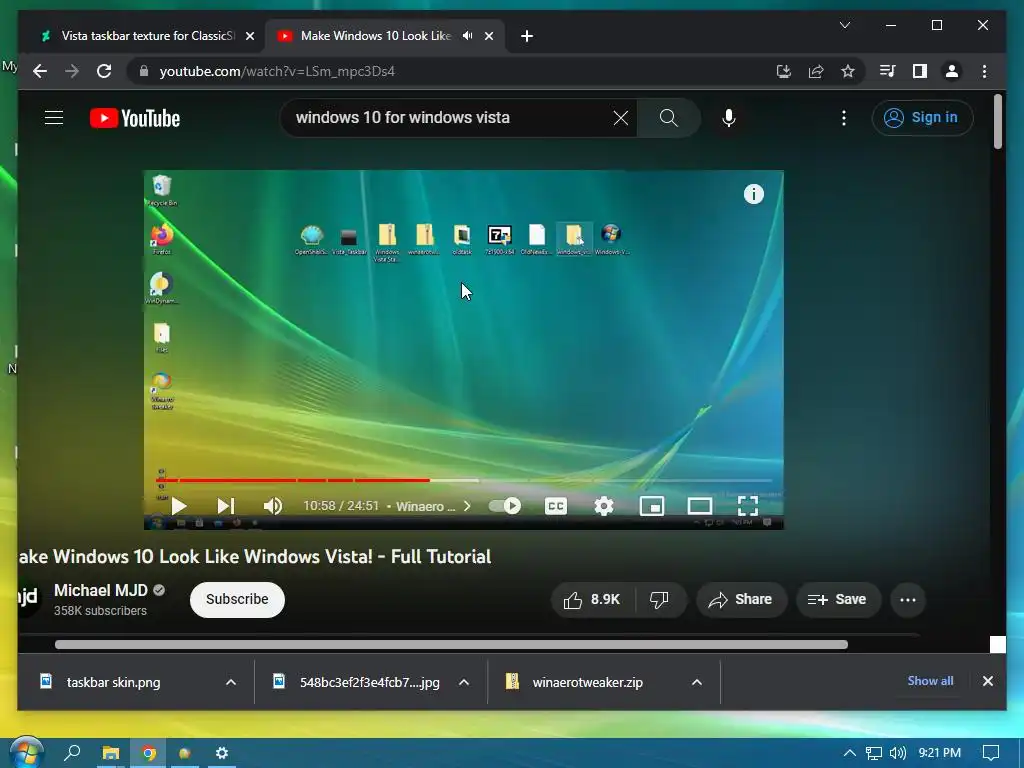This screenshot has height=768, width=1024.
Task: Click the horizontal page scrollbar
Action: tap(451, 645)
